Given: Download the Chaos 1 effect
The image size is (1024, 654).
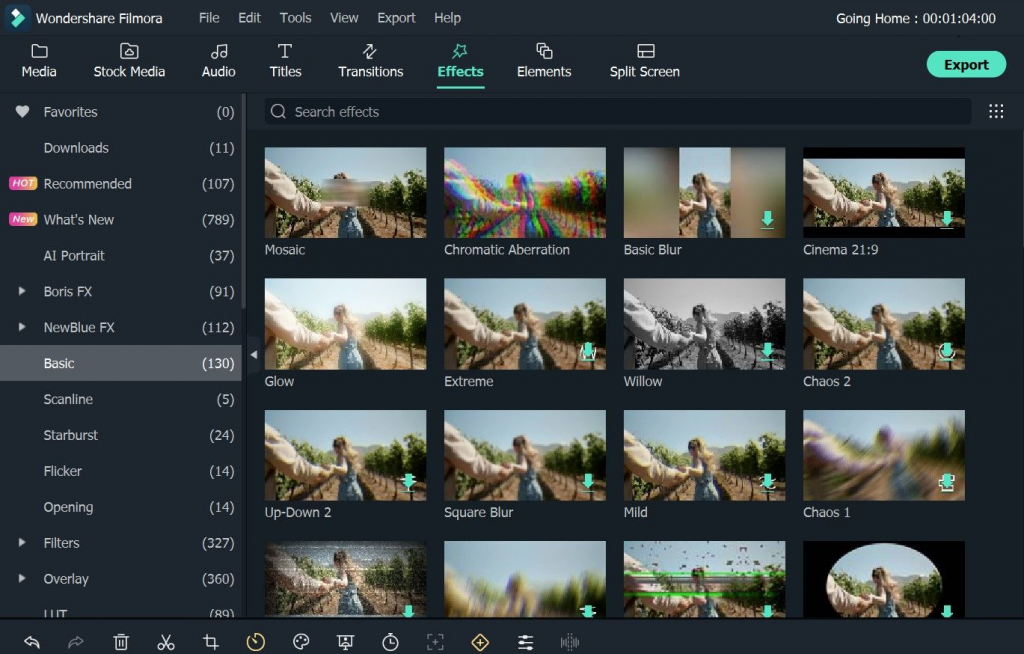Looking at the screenshot, I should (x=947, y=482).
